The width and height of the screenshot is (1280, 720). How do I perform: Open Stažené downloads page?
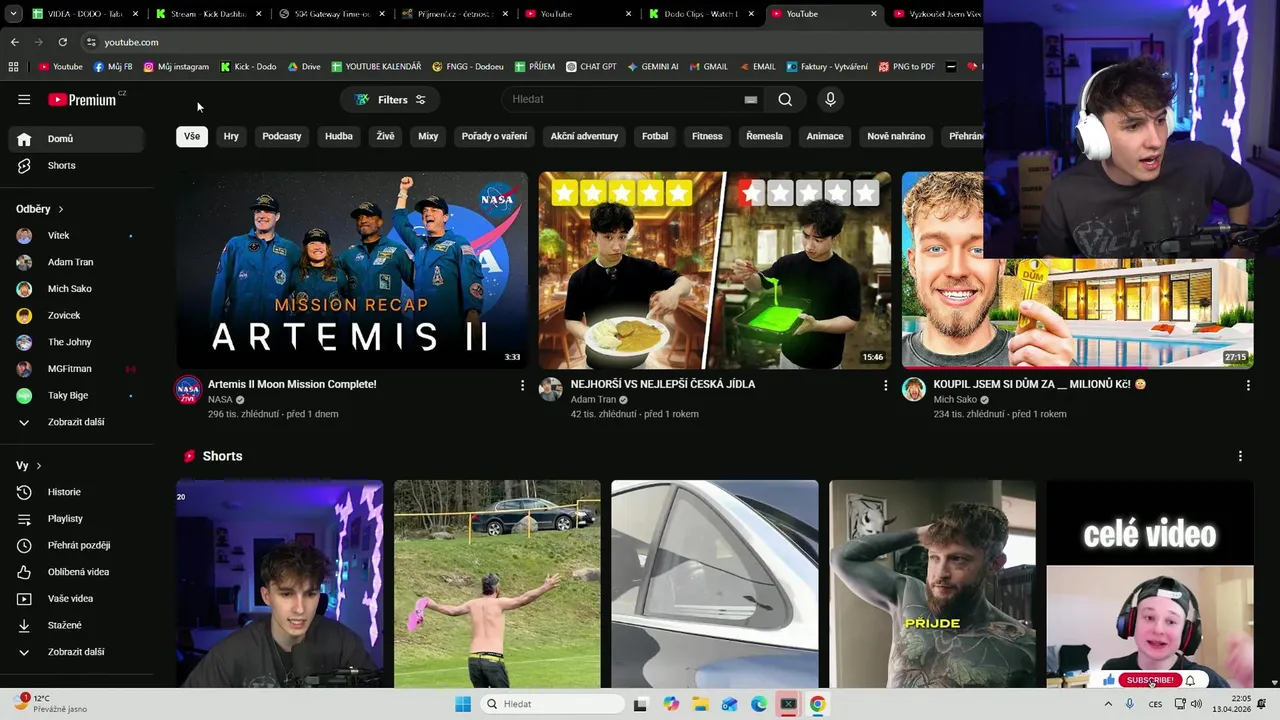[x=76, y=625]
